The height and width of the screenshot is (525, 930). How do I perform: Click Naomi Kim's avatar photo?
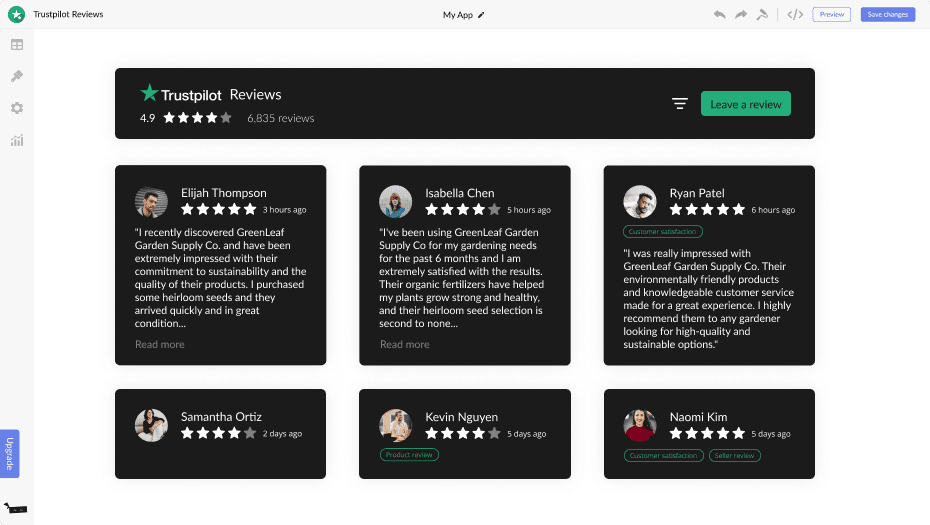[640, 425]
